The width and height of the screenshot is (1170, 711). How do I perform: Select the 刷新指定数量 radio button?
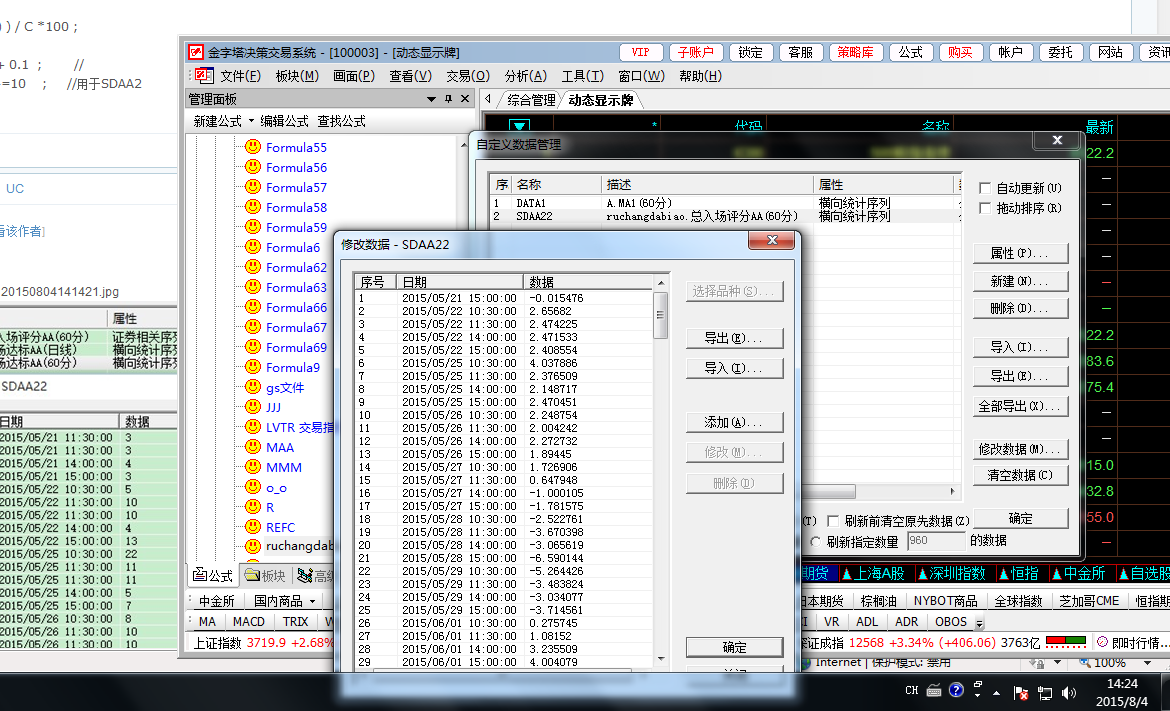[816, 541]
